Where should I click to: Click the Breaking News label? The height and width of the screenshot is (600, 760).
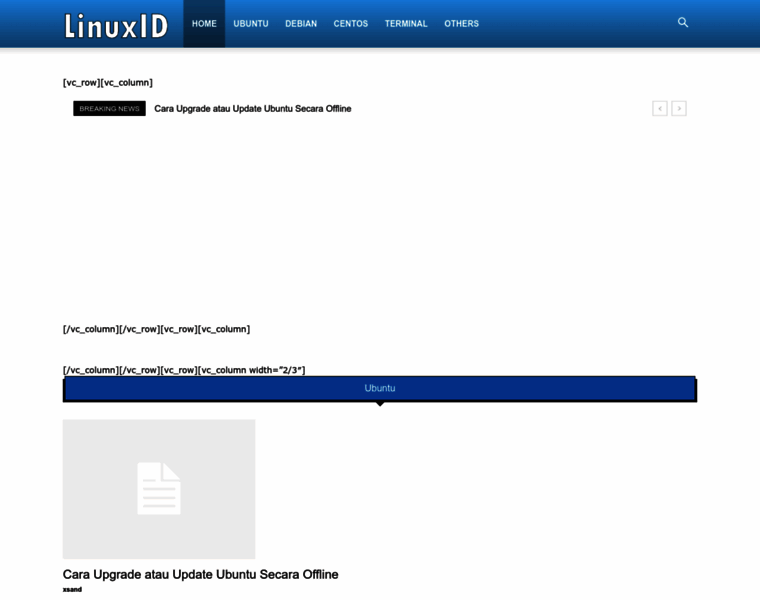[x=110, y=109]
